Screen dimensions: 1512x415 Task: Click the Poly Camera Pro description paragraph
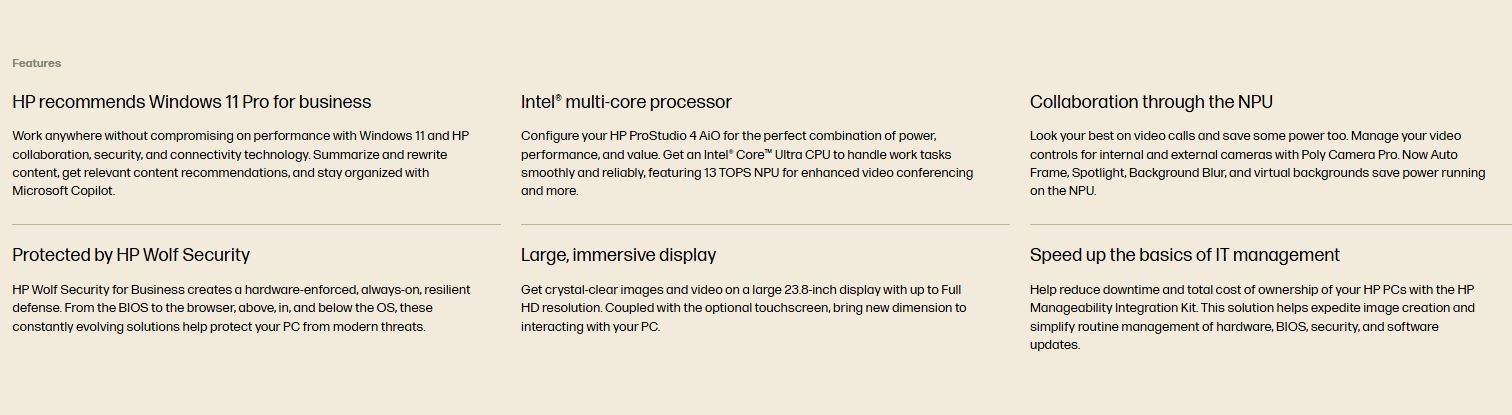(1258, 163)
